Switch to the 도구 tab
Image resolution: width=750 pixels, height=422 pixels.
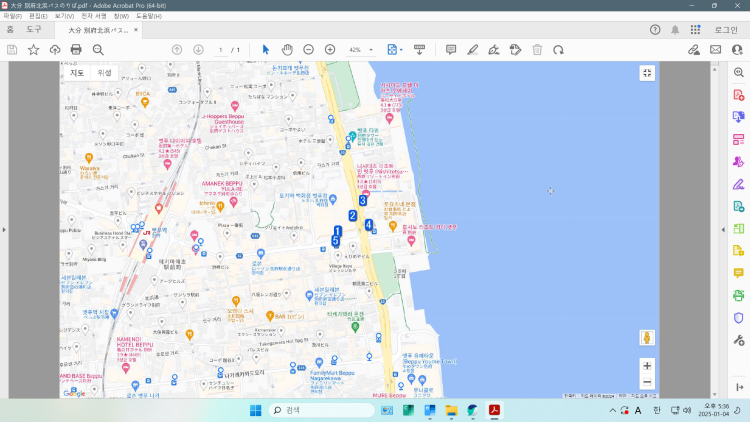[33, 30]
